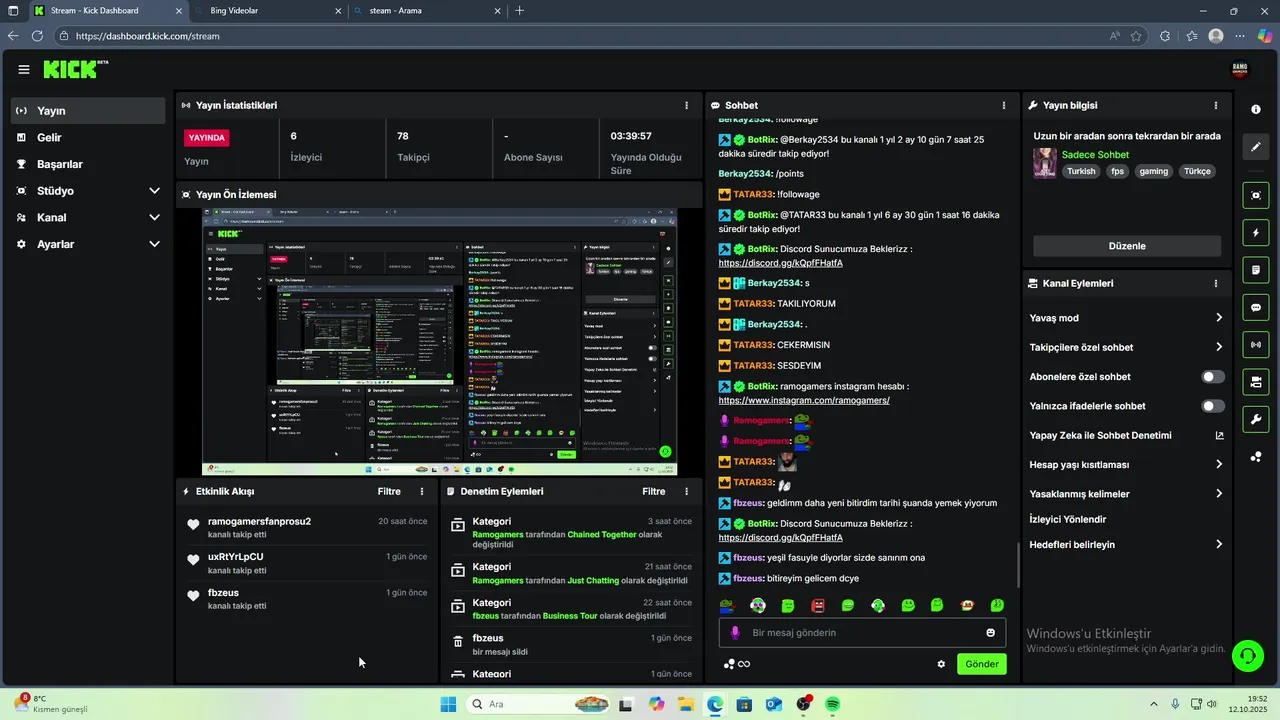The image size is (1280, 720).
Task: Go to Gelir in the left sidebar
Action: tap(88, 137)
